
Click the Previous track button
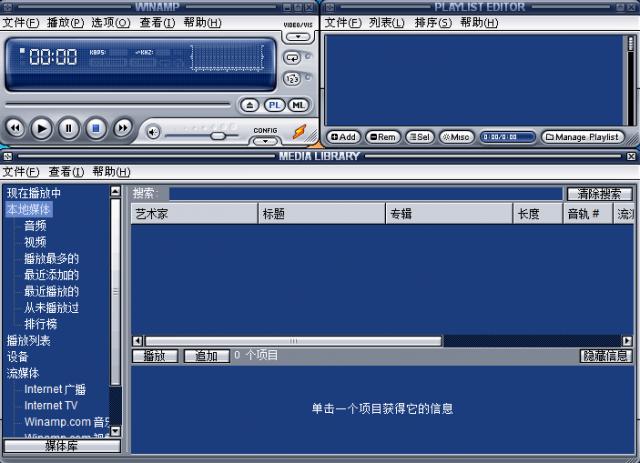tap(15, 128)
